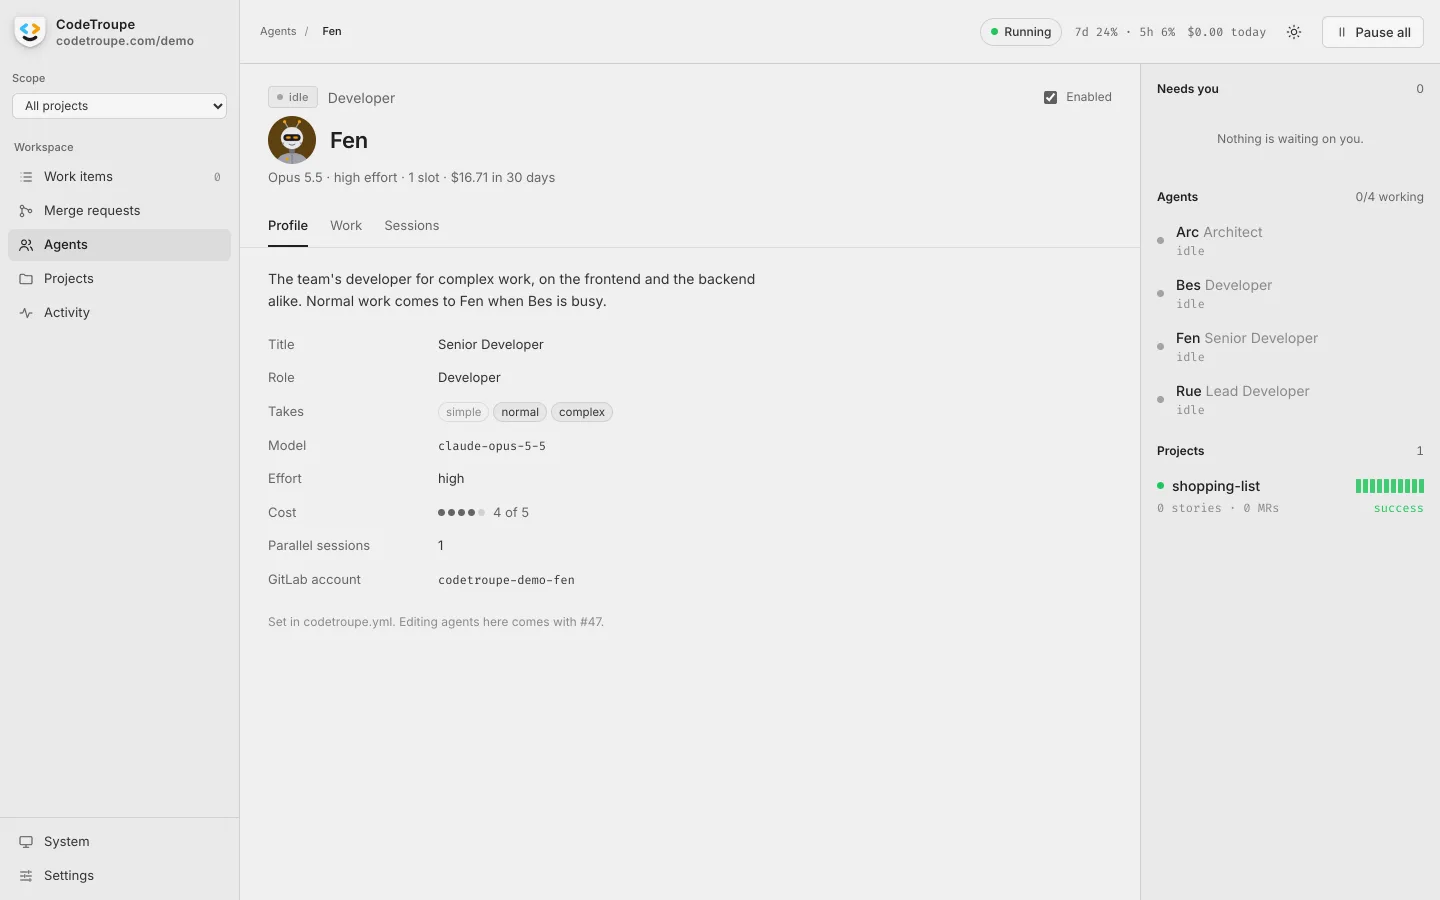Open the Arc Architect agent entry
Screen dimensions: 1440x900
[1290, 241]
